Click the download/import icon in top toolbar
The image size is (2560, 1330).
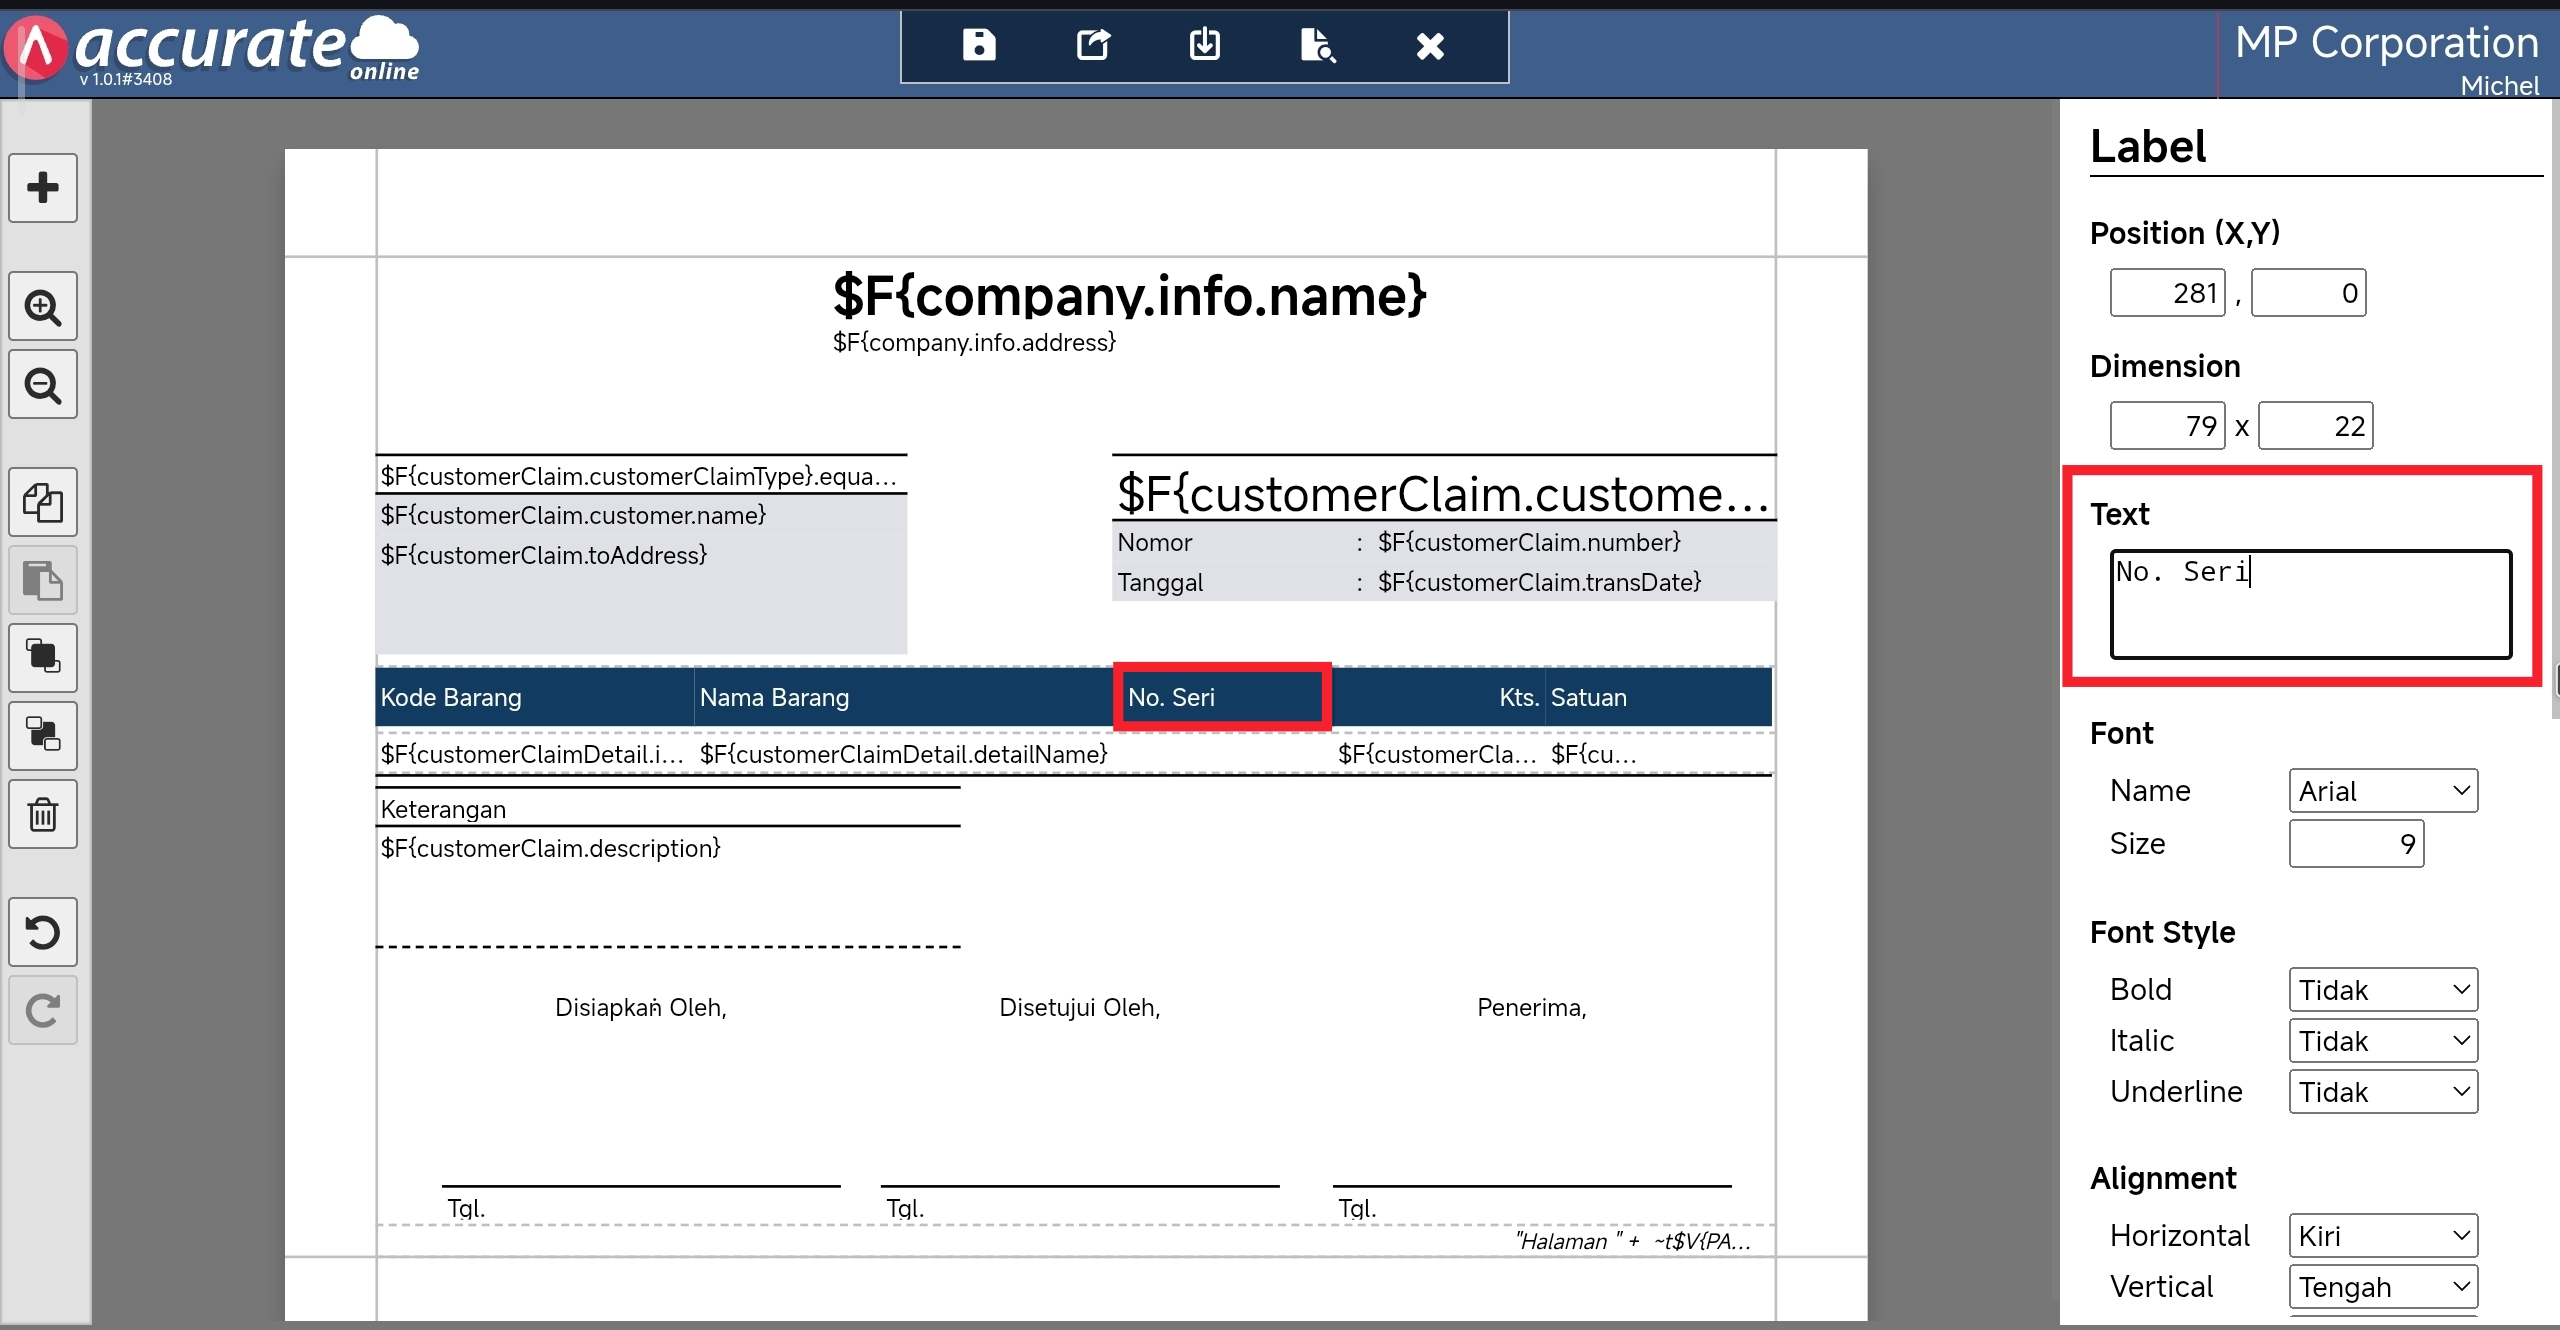(x=1204, y=45)
